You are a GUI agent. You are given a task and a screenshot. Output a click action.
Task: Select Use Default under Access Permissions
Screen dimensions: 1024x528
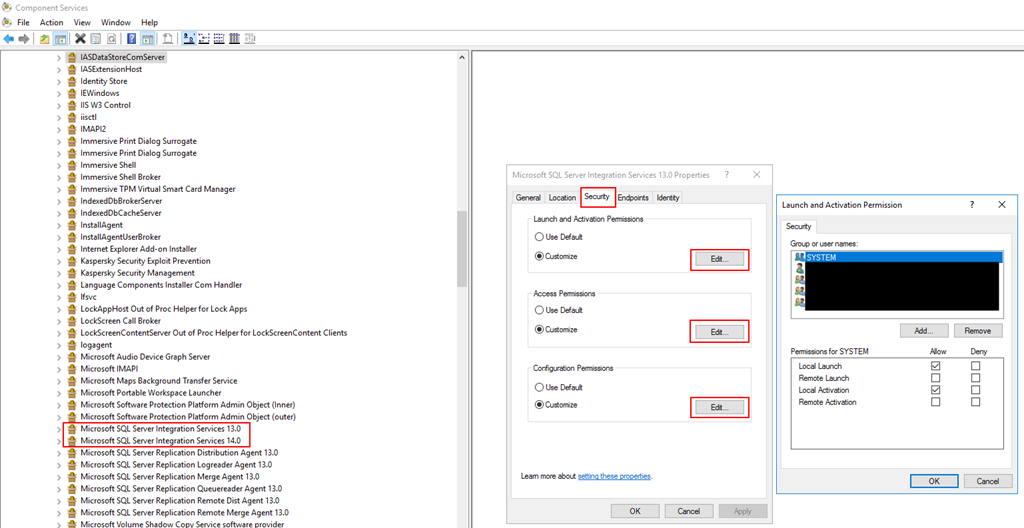coord(539,310)
